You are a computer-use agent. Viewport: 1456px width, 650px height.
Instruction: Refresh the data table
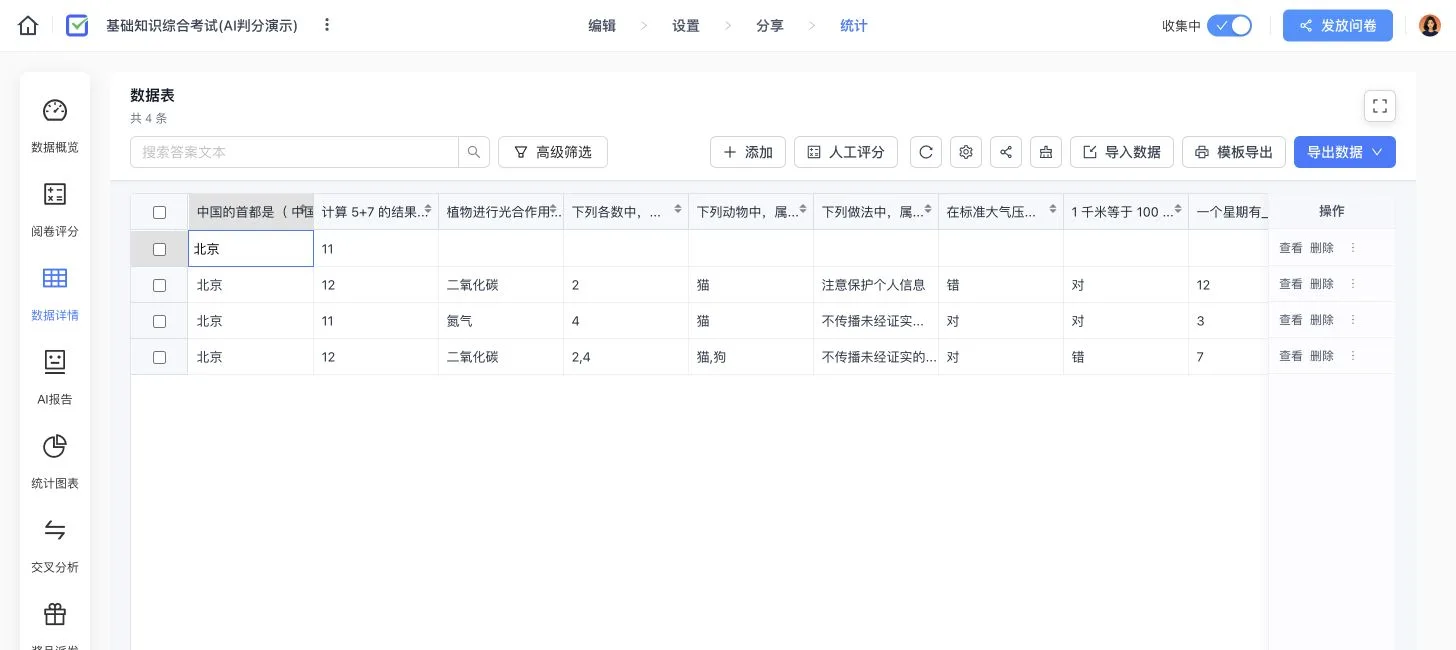click(x=926, y=152)
